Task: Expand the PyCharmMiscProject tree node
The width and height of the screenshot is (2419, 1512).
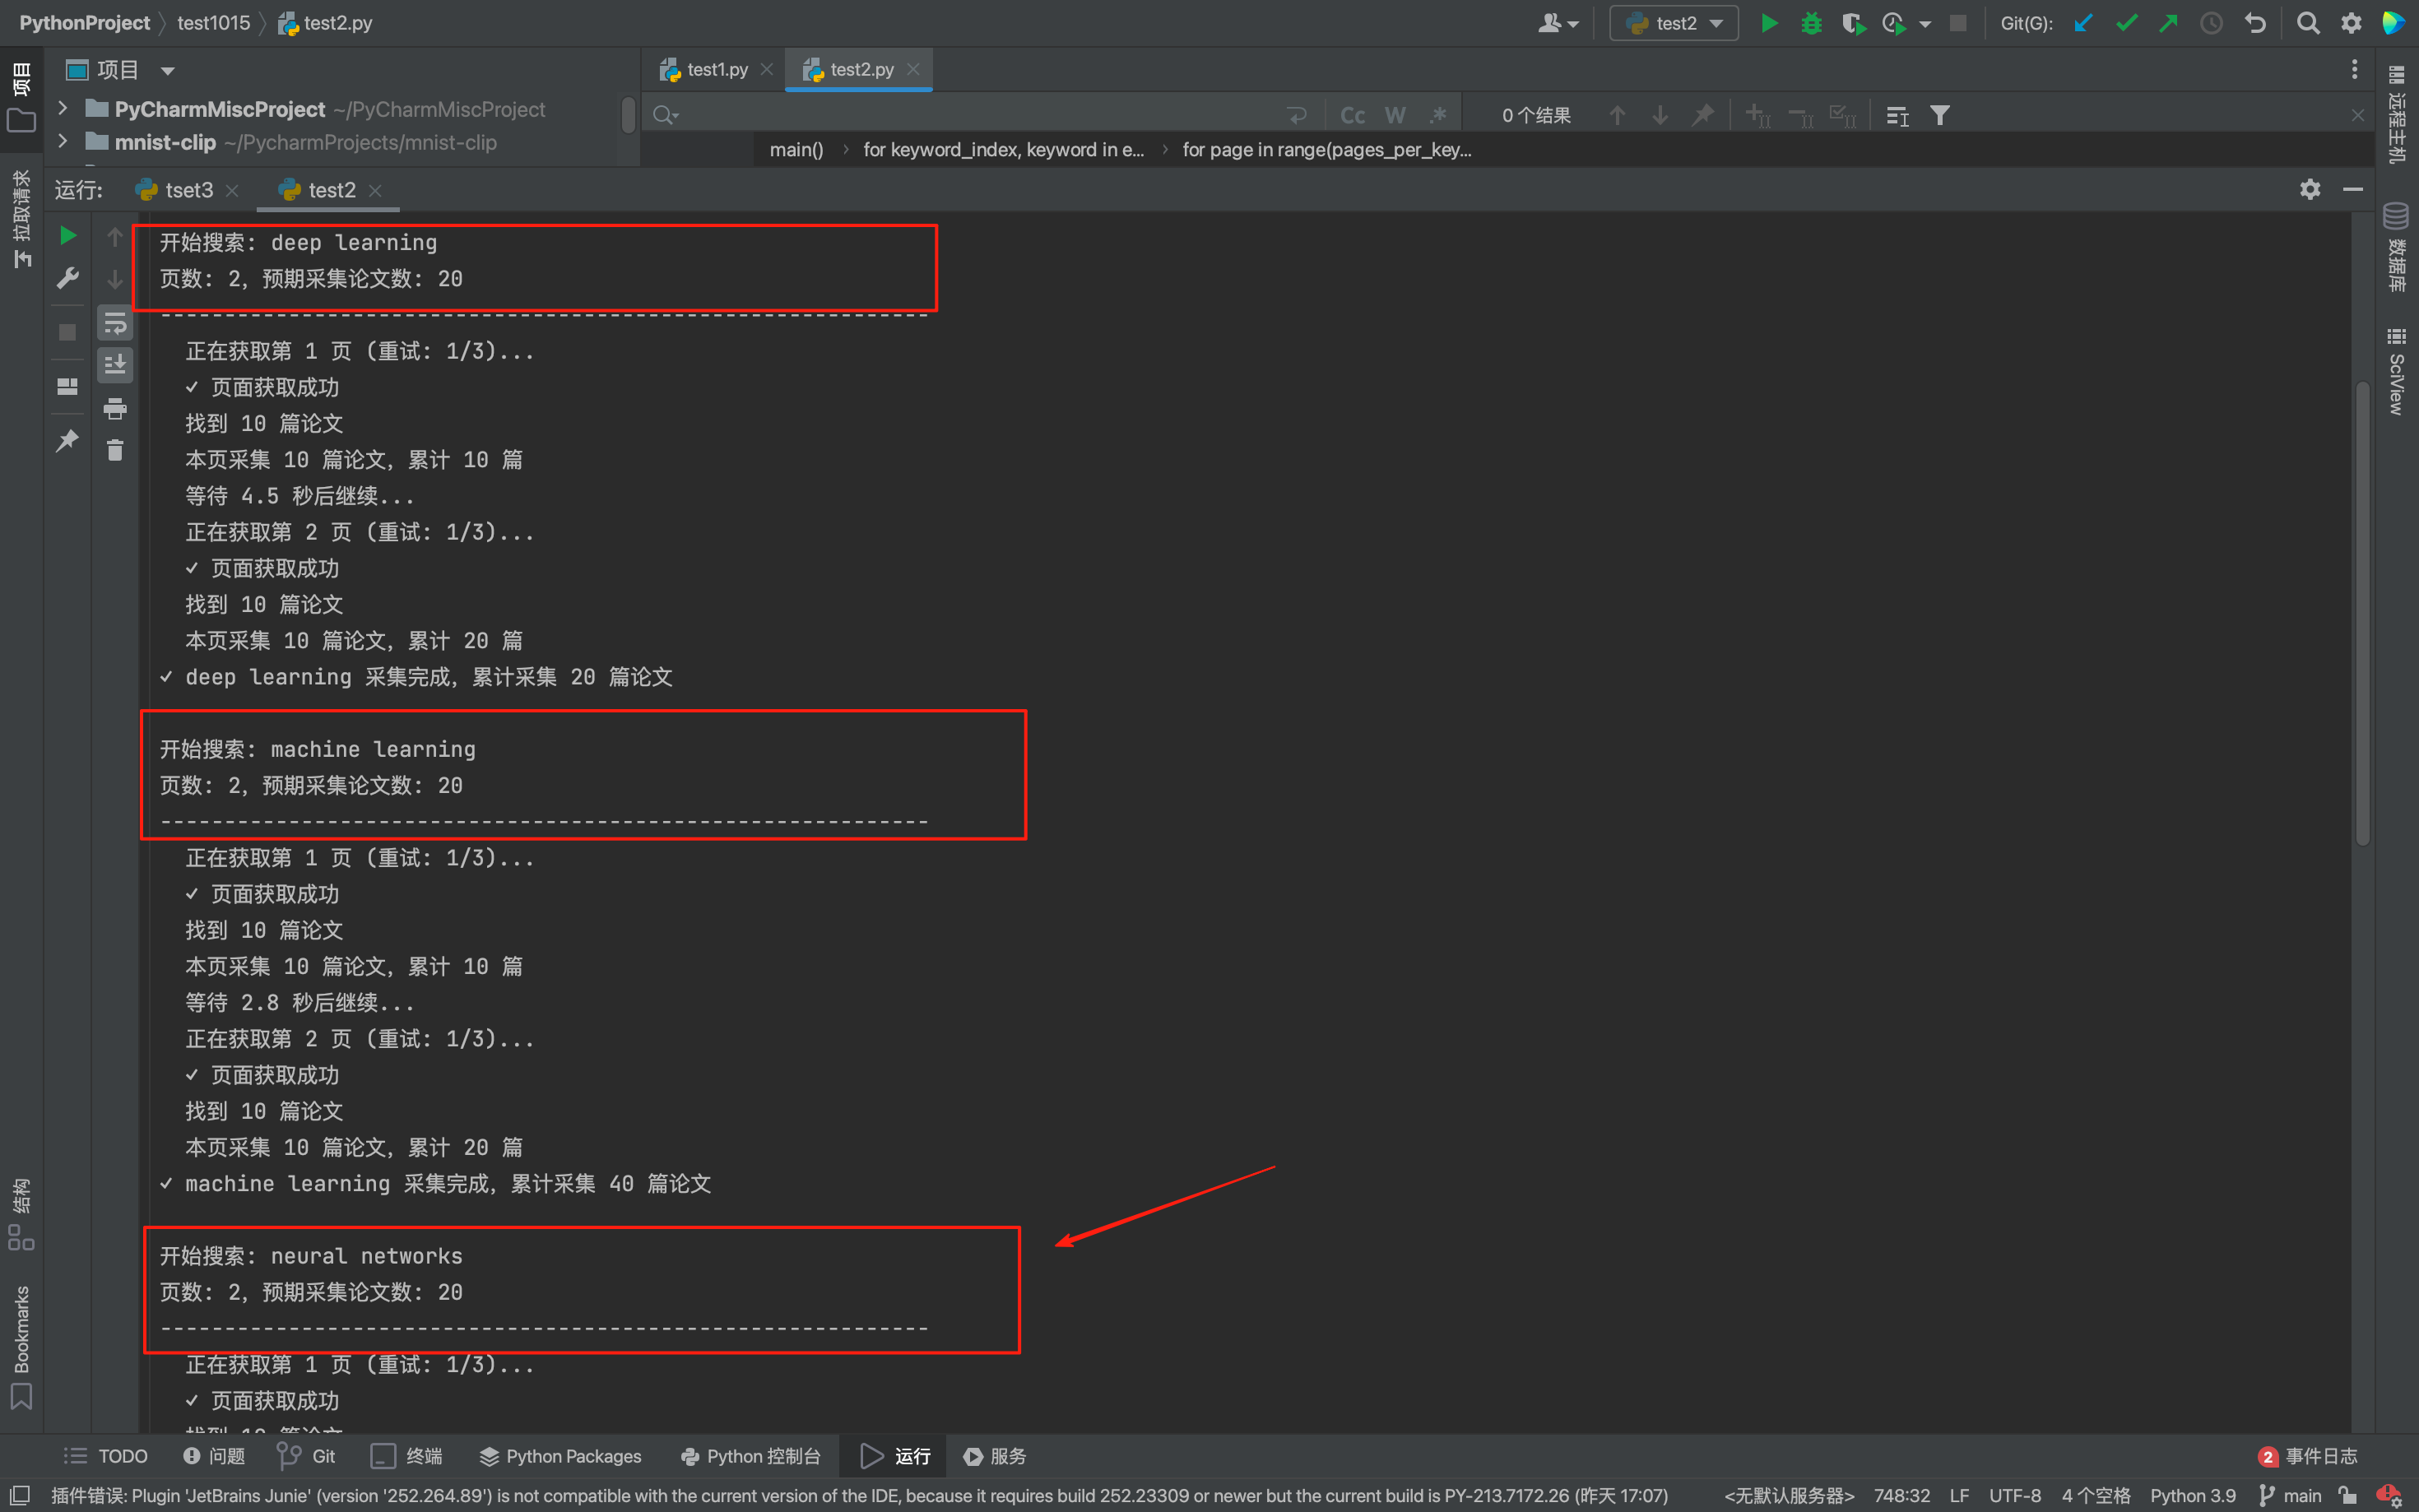Action: pyautogui.click(x=63, y=108)
